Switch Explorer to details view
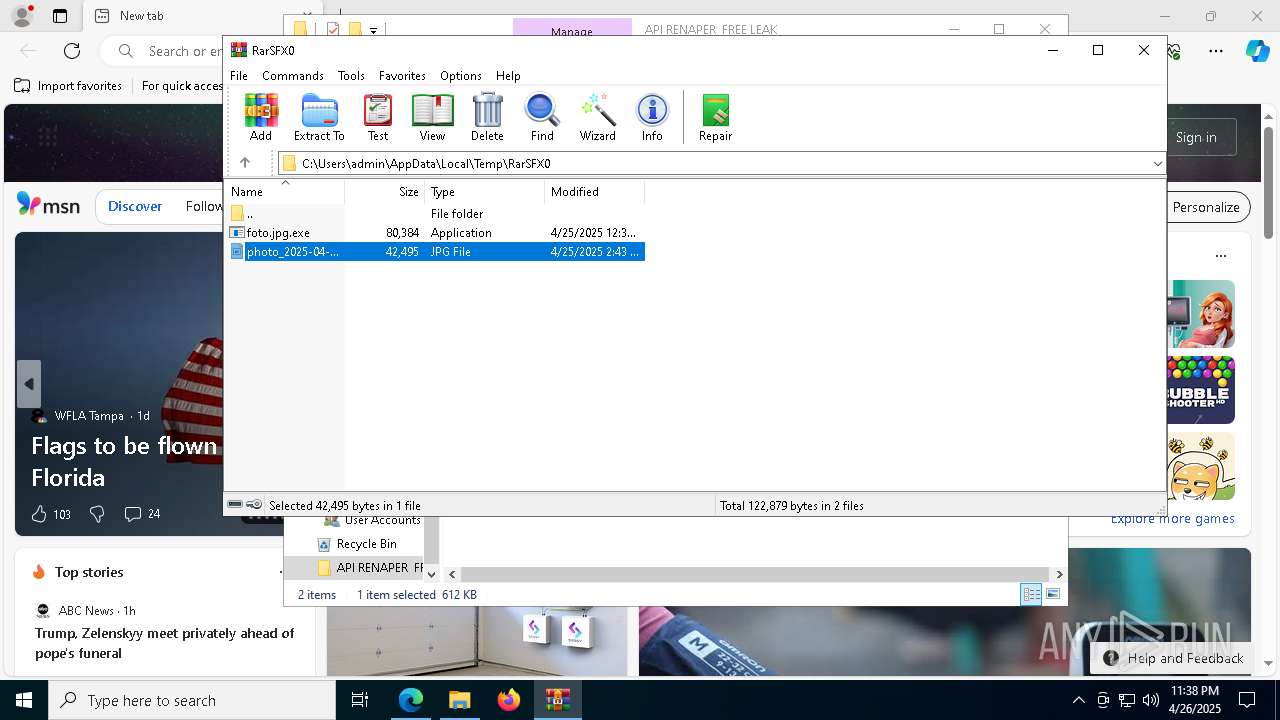 [1031, 594]
